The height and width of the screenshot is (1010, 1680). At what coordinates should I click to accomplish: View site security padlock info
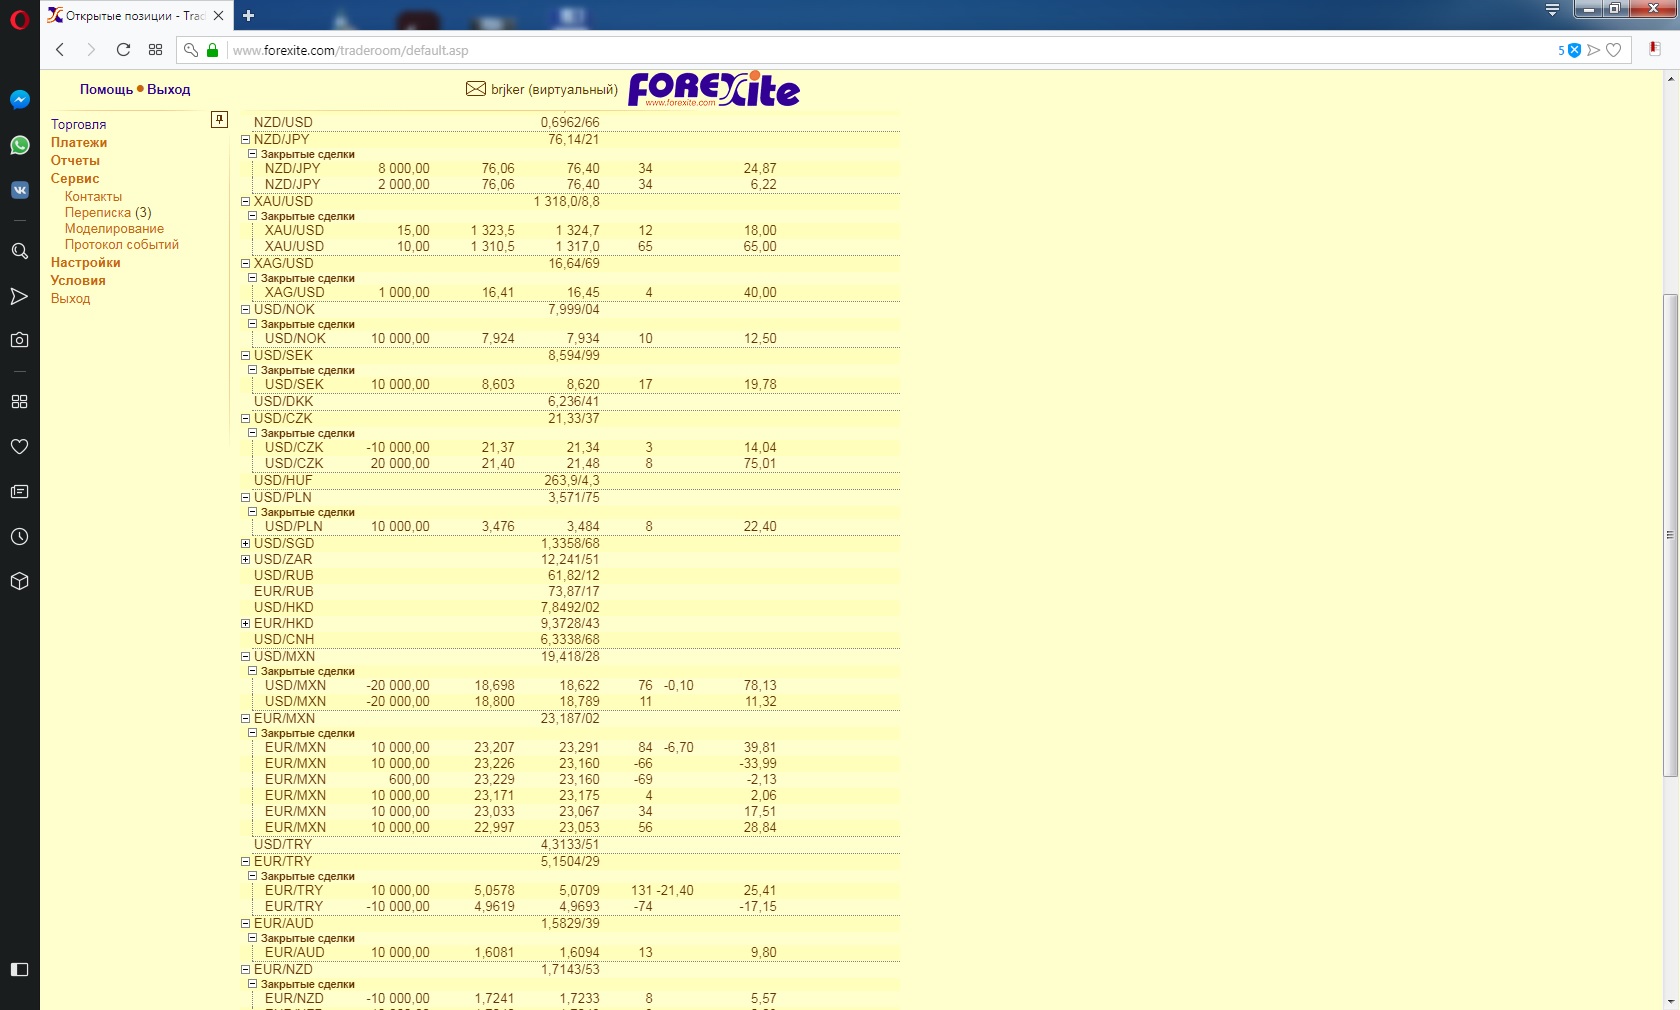point(212,50)
